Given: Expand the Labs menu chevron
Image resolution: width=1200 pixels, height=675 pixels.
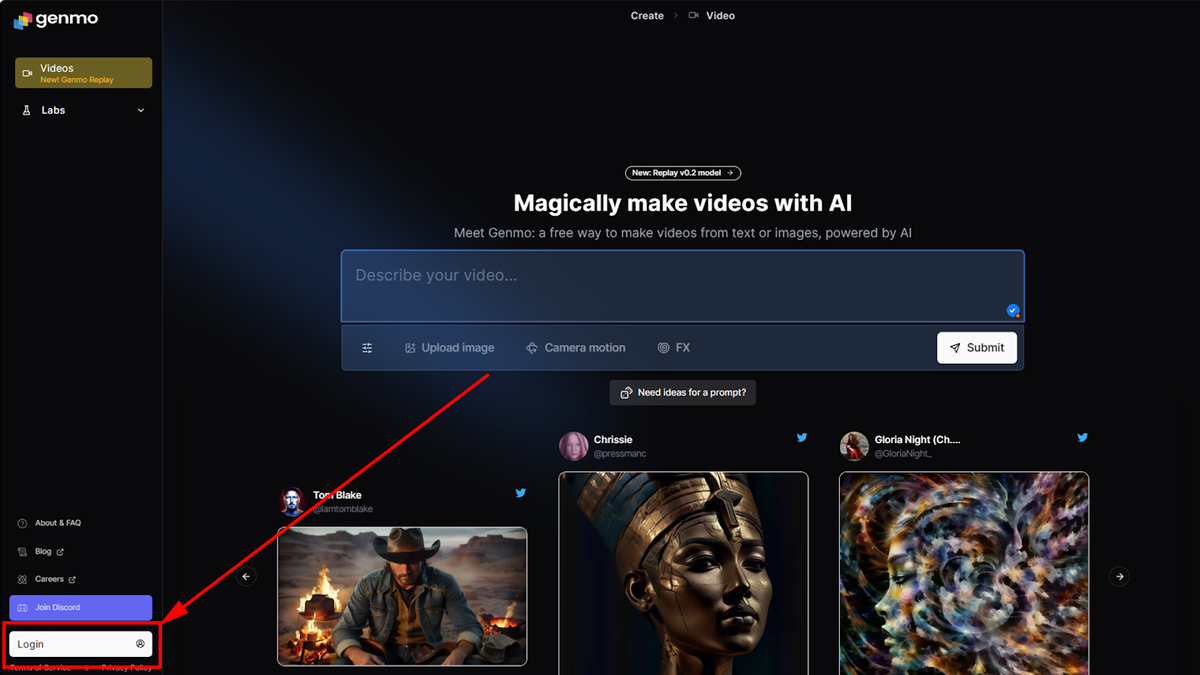Looking at the screenshot, I should pos(140,110).
